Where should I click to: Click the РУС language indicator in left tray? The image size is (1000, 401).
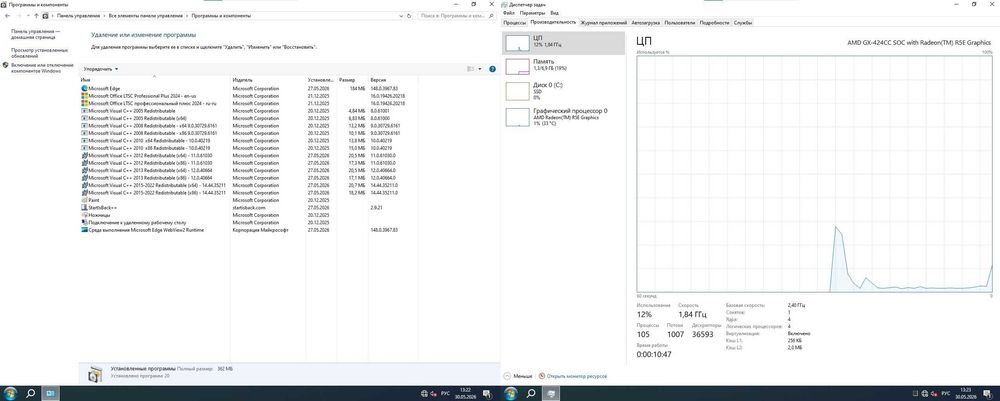pos(446,393)
